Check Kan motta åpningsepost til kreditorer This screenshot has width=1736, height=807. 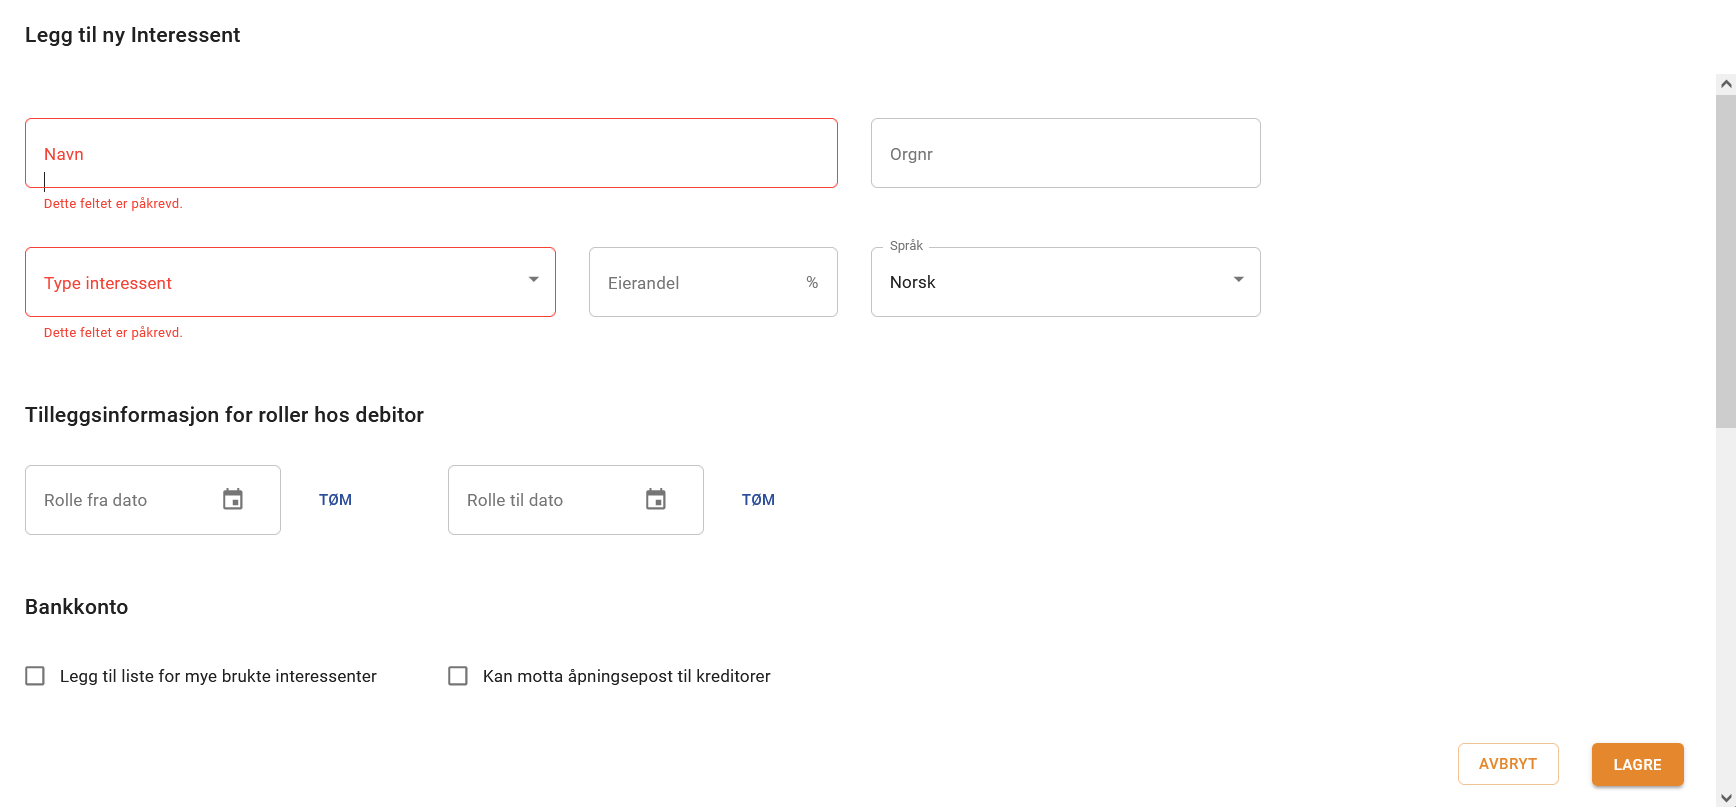click(x=458, y=676)
